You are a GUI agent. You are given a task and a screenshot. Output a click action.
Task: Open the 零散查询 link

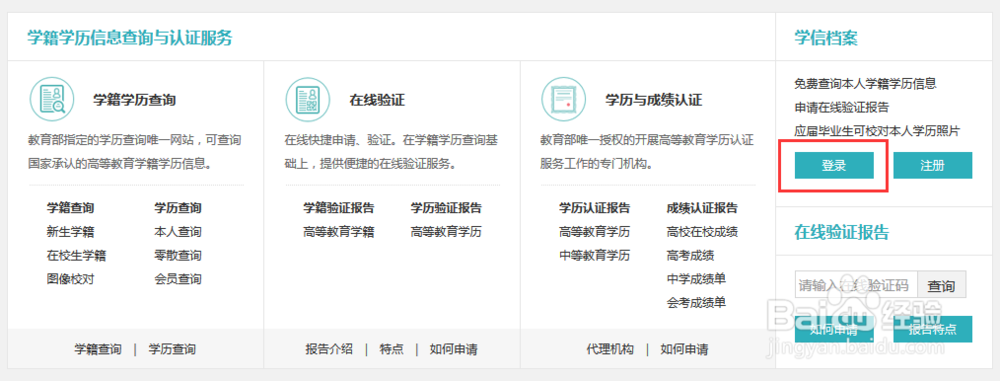178,256
